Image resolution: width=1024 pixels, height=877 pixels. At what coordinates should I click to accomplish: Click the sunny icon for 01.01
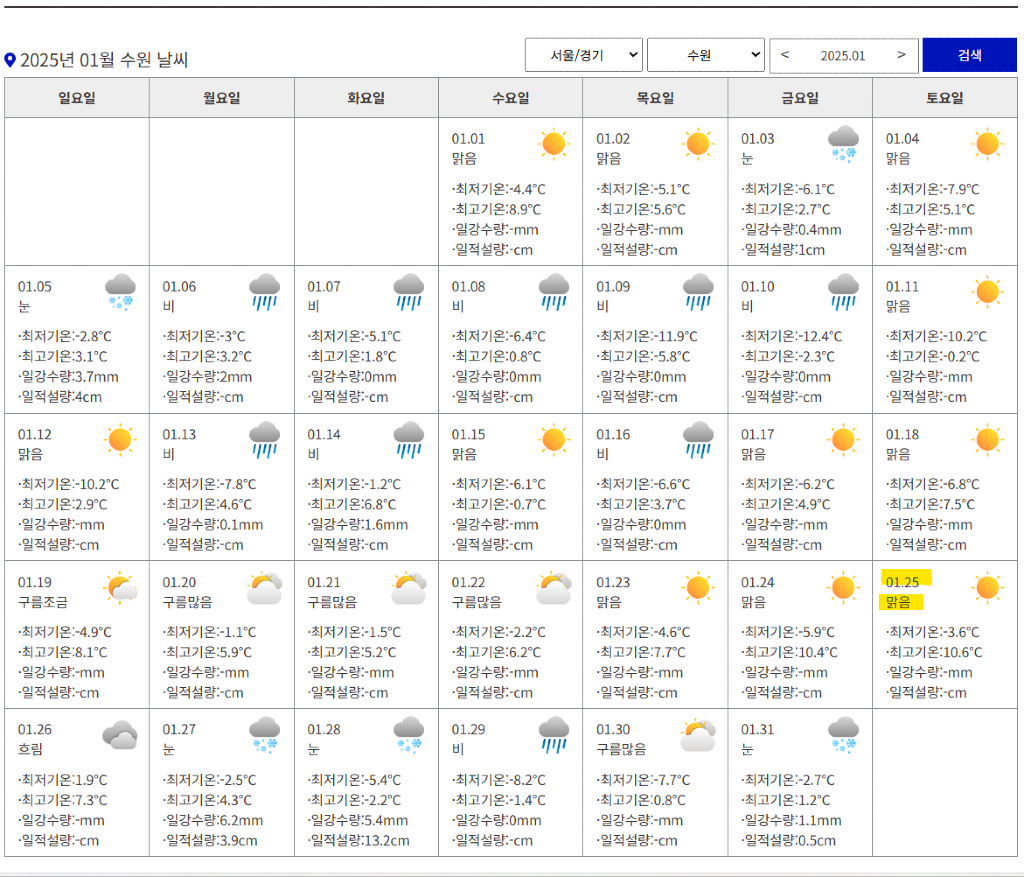[553, 144]
